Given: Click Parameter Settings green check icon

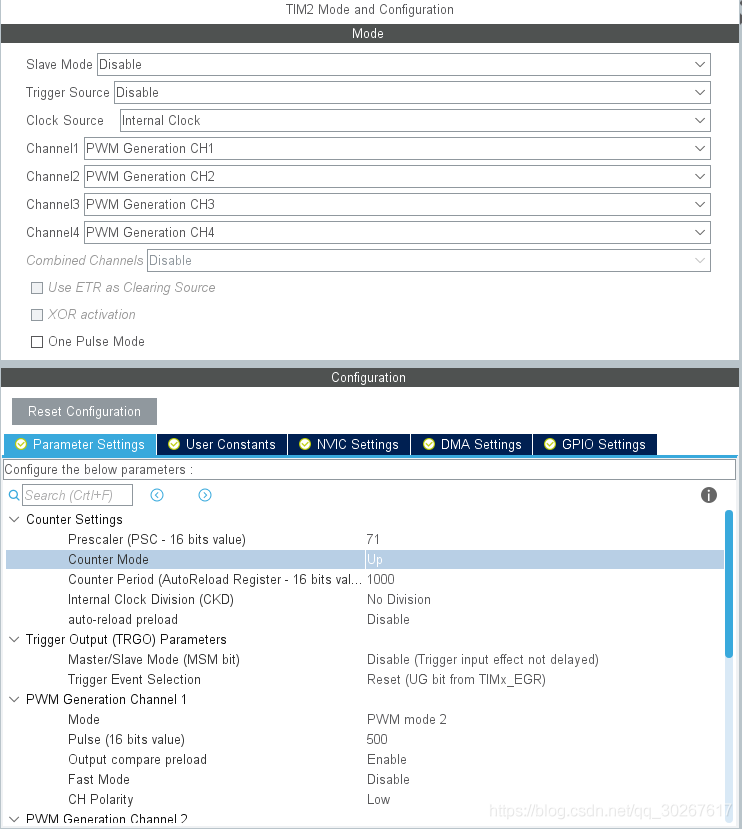Looking at the screenshot, I should (21, 444).
